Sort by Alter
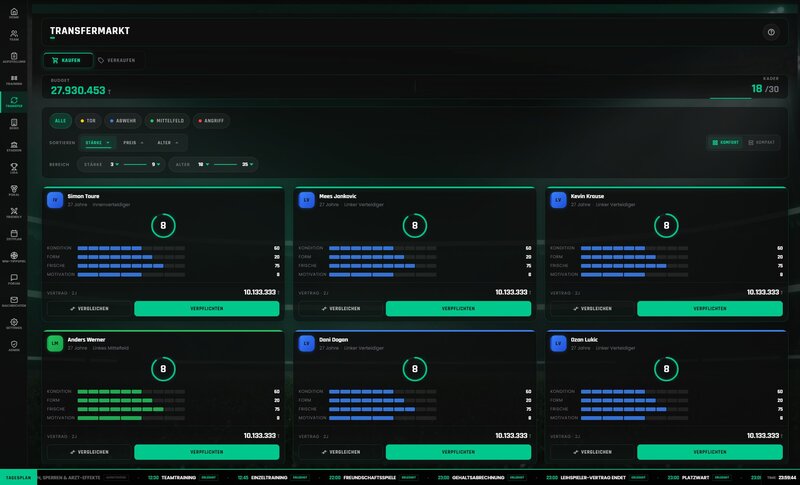The image size is (800, 485). (x=168, y=143)
